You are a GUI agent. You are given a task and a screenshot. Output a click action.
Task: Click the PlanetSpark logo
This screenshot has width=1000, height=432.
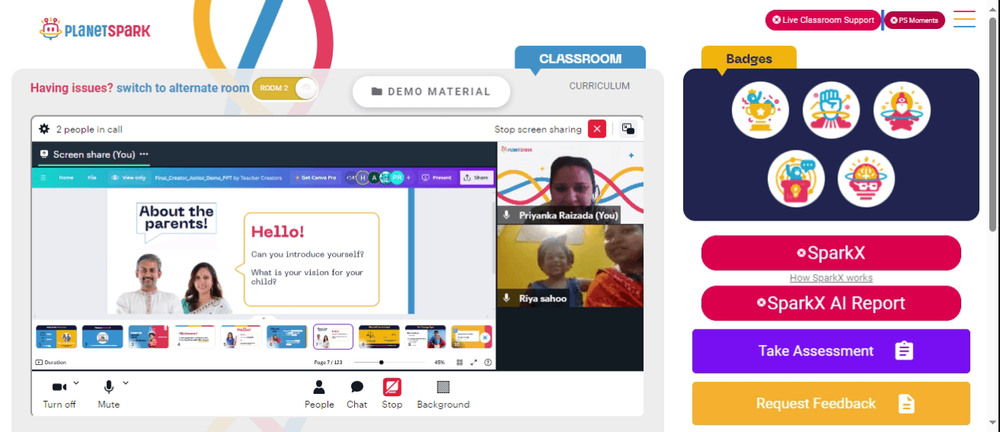tap(94, 29)
